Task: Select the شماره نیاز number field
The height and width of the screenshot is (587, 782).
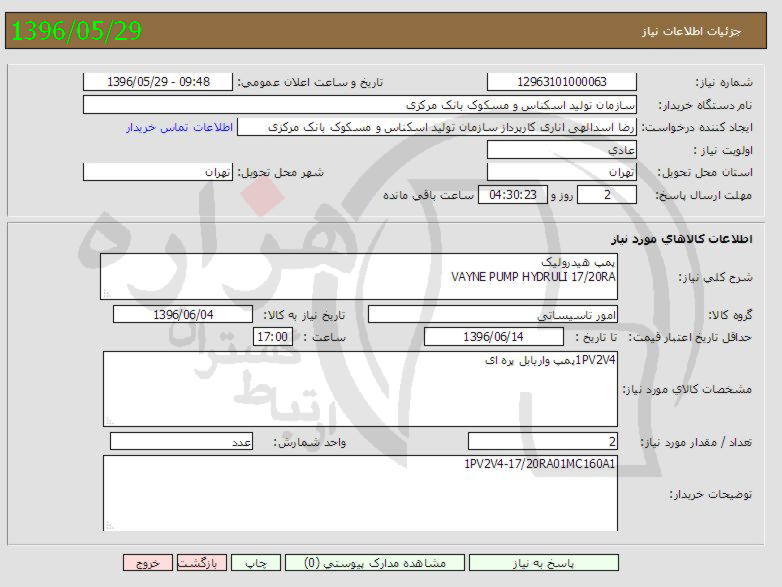Action: coord(561,82)
